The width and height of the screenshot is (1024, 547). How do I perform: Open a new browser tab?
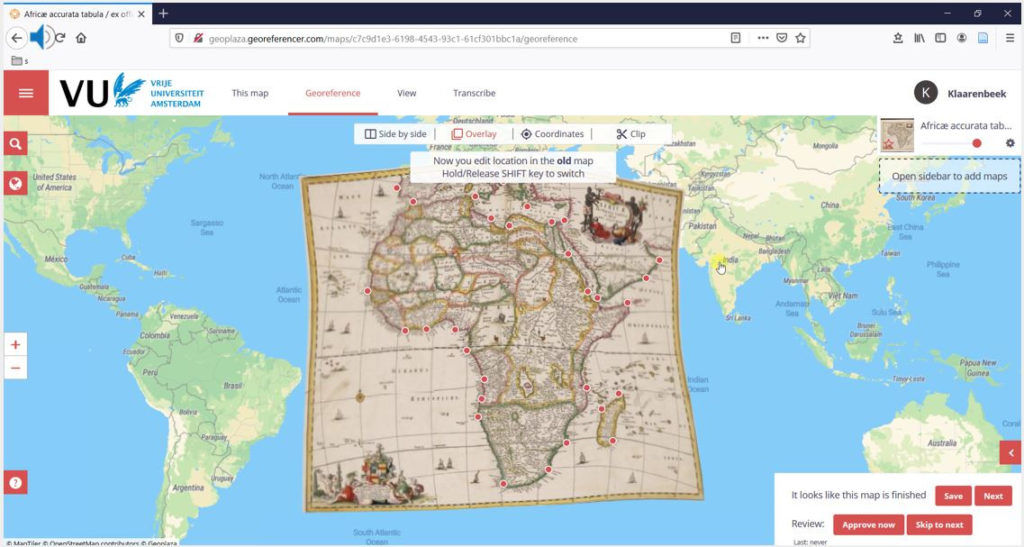pyautogui.click(x=163, y=13)
